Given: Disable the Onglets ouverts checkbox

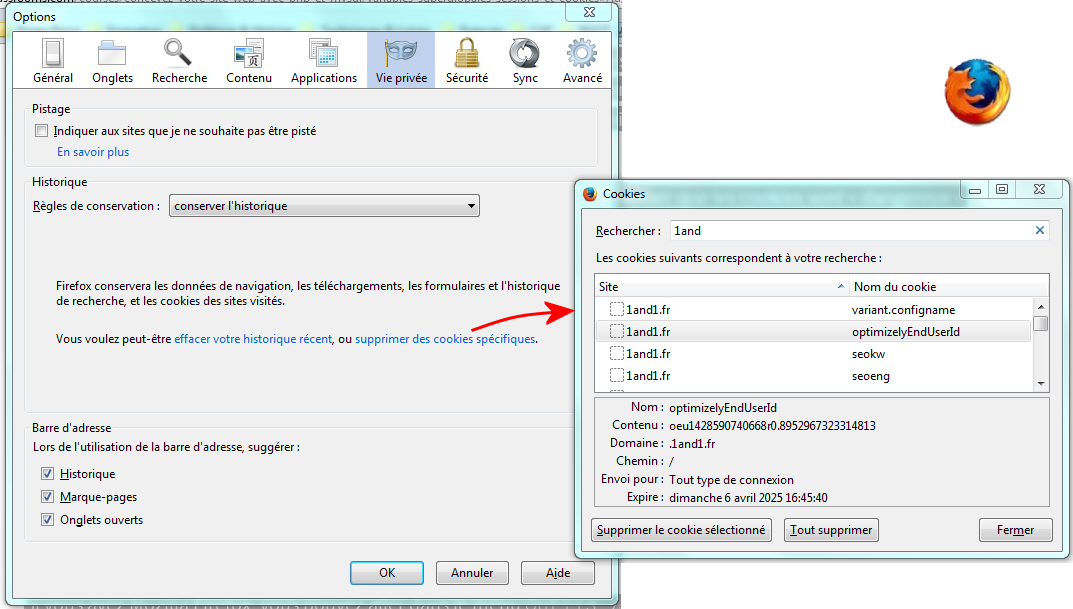Looking at the screenshot, I should tap(47, 519).
